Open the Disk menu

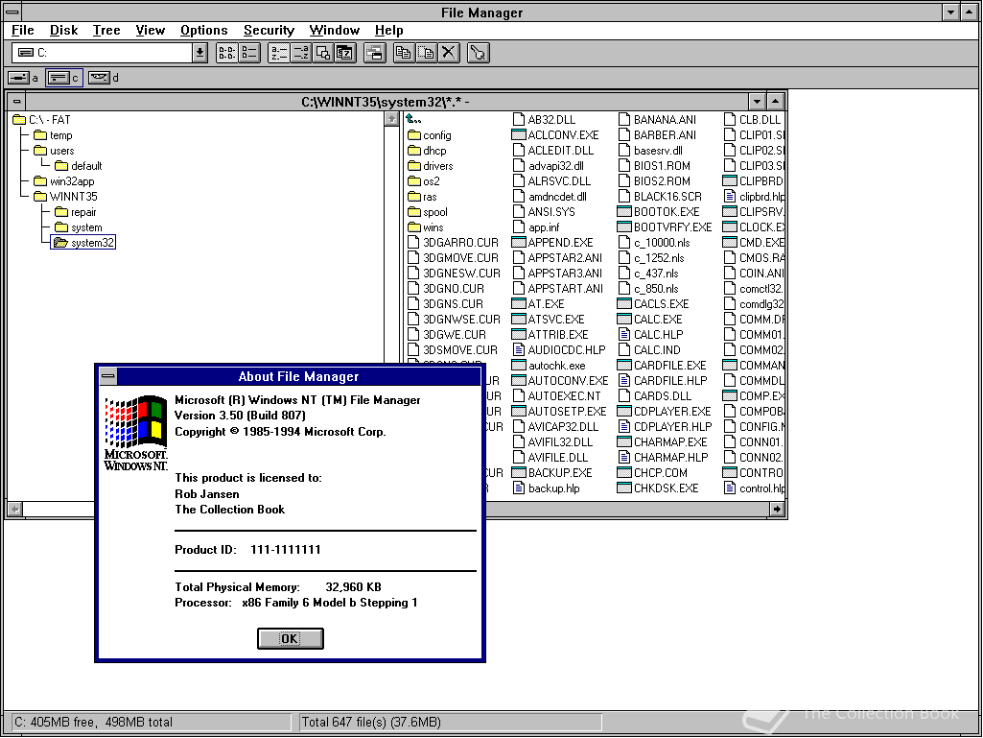coord(64,30)
